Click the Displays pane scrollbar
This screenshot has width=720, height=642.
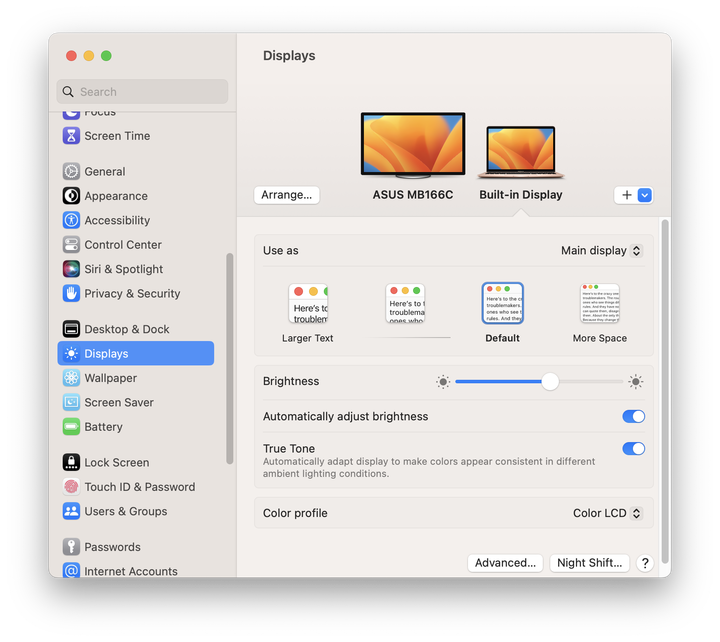click(x=665, y=391)
